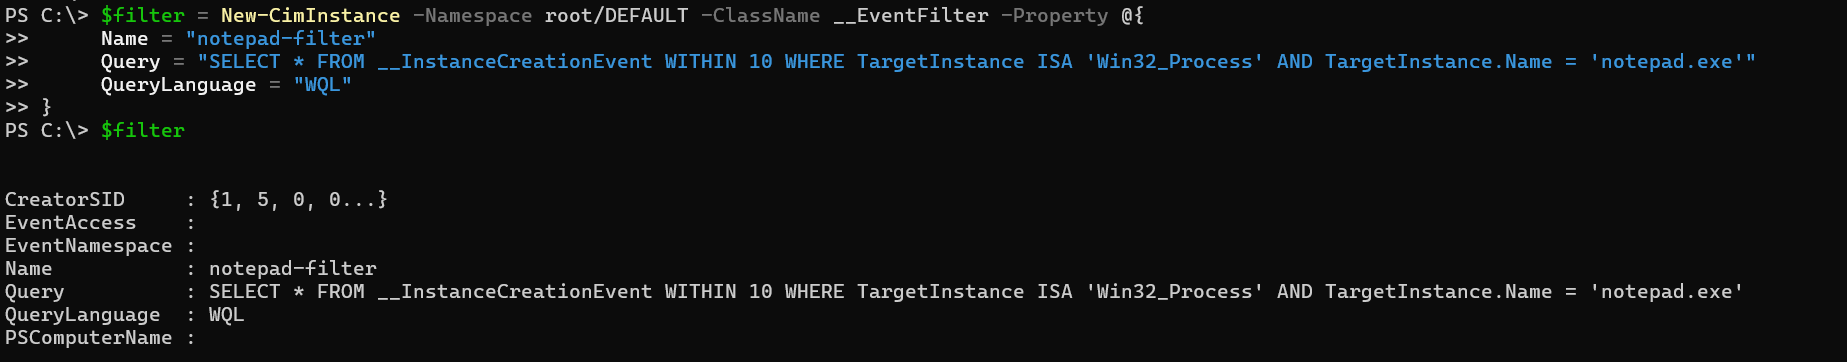Click the PSComputerName output label
The height and width of the screenshot is (362, 1847).
(89, 337)
